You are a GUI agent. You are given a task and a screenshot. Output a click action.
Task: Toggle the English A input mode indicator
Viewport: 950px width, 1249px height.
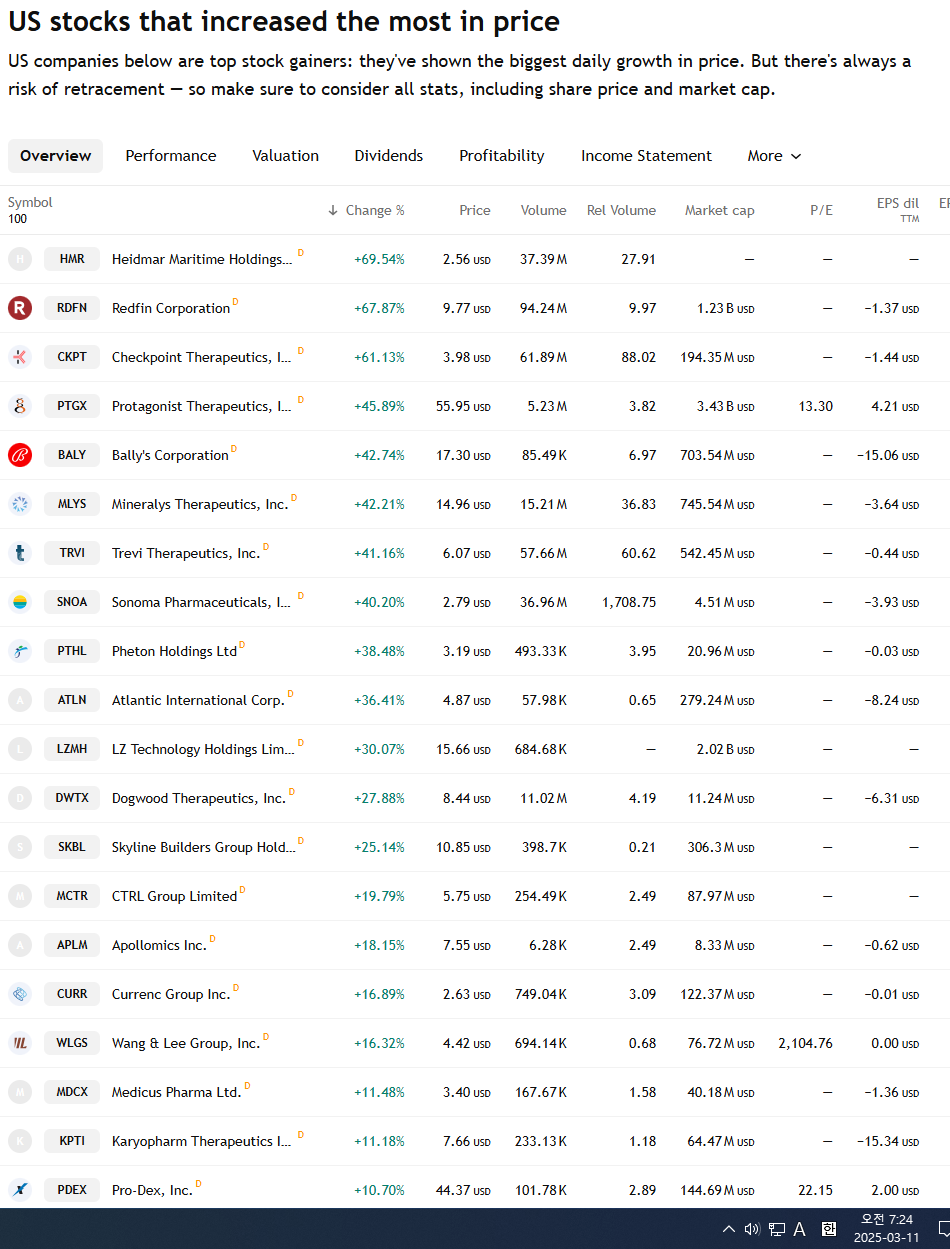(x=799, y=1229)
